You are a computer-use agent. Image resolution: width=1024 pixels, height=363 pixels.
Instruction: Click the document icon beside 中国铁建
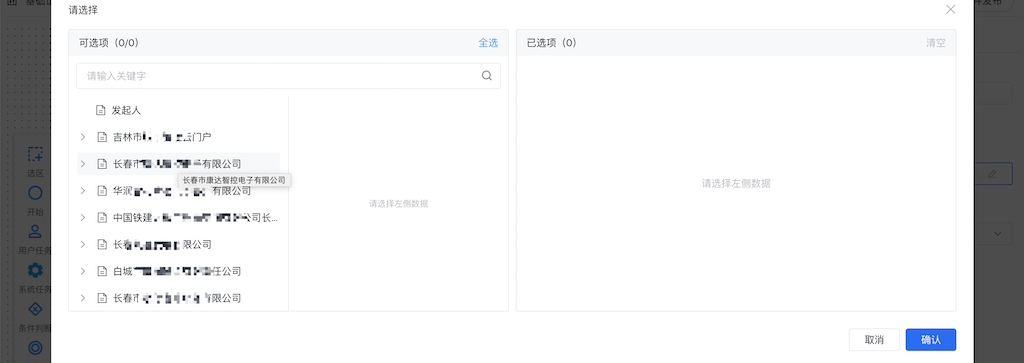pyautogui.click(x=102, y=217)
